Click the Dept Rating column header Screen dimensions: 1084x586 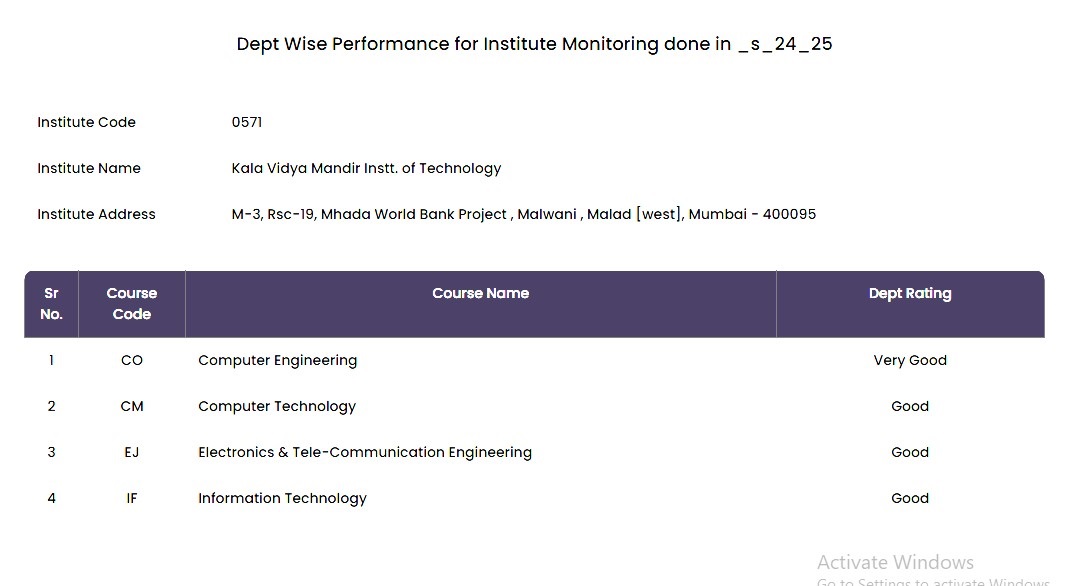pos(909,293)
